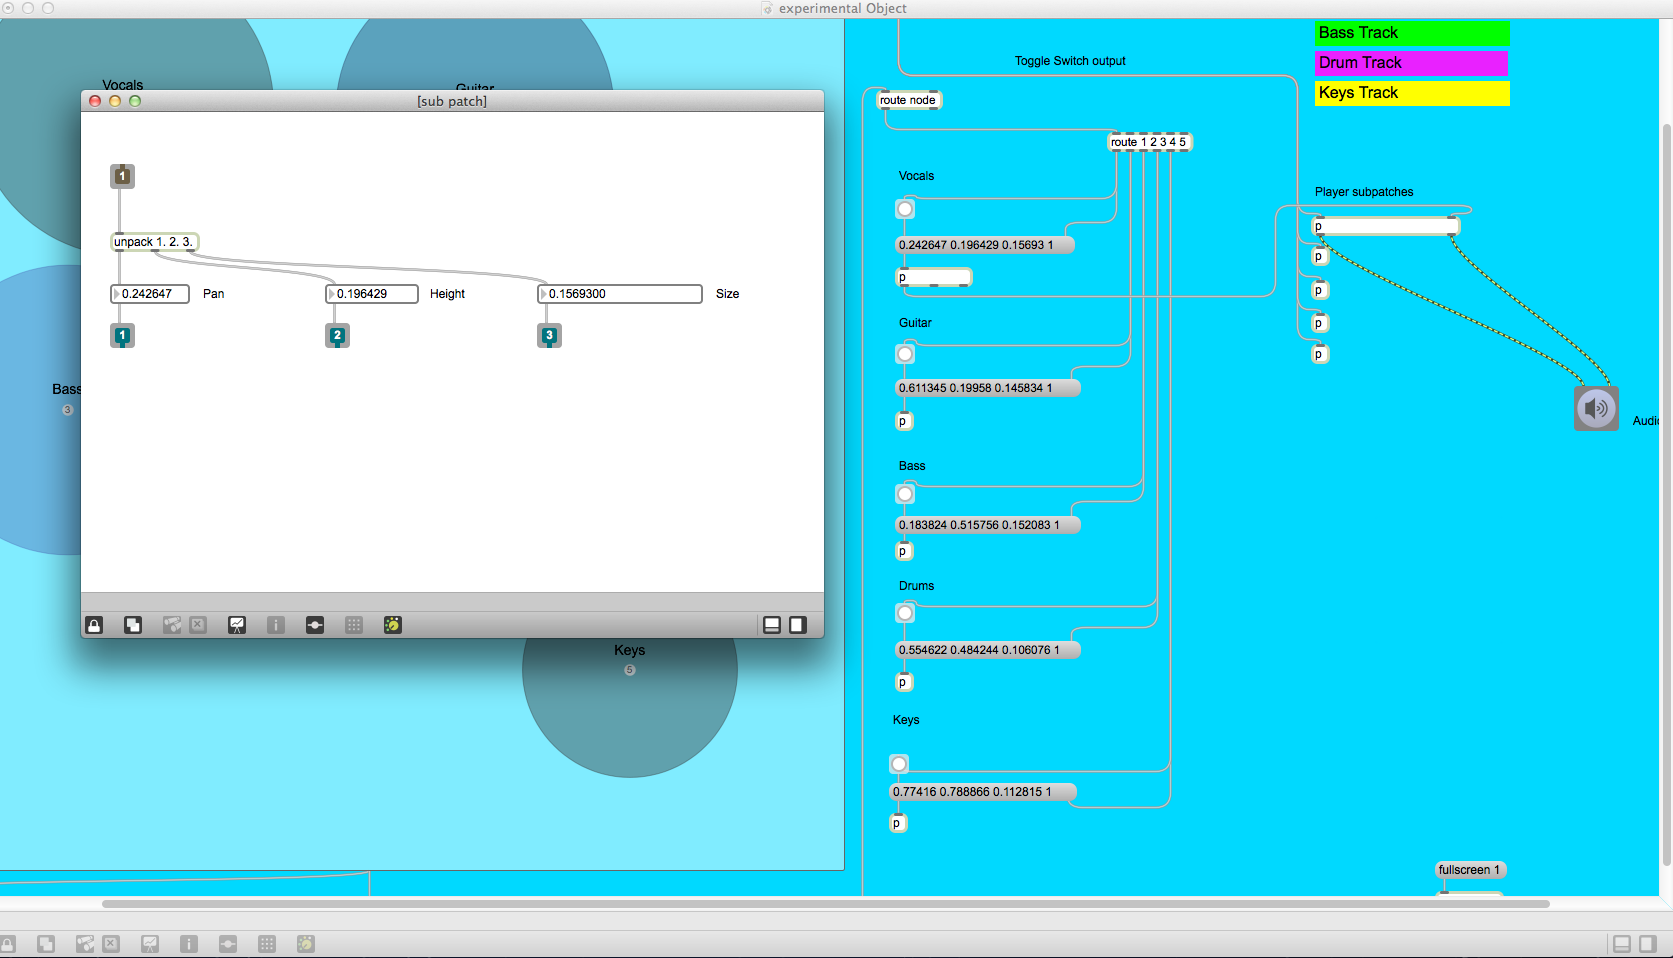
Task: Toggle the Bass circle button in patch
Action: 905,494
